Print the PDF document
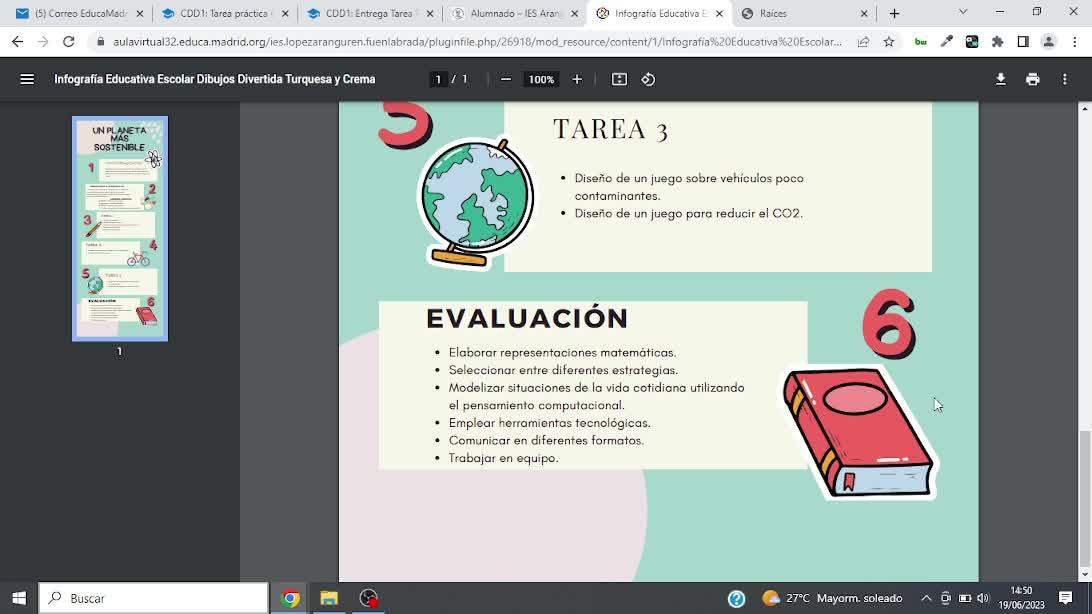Screen dimensions: 1092x614 point(1032,79)
